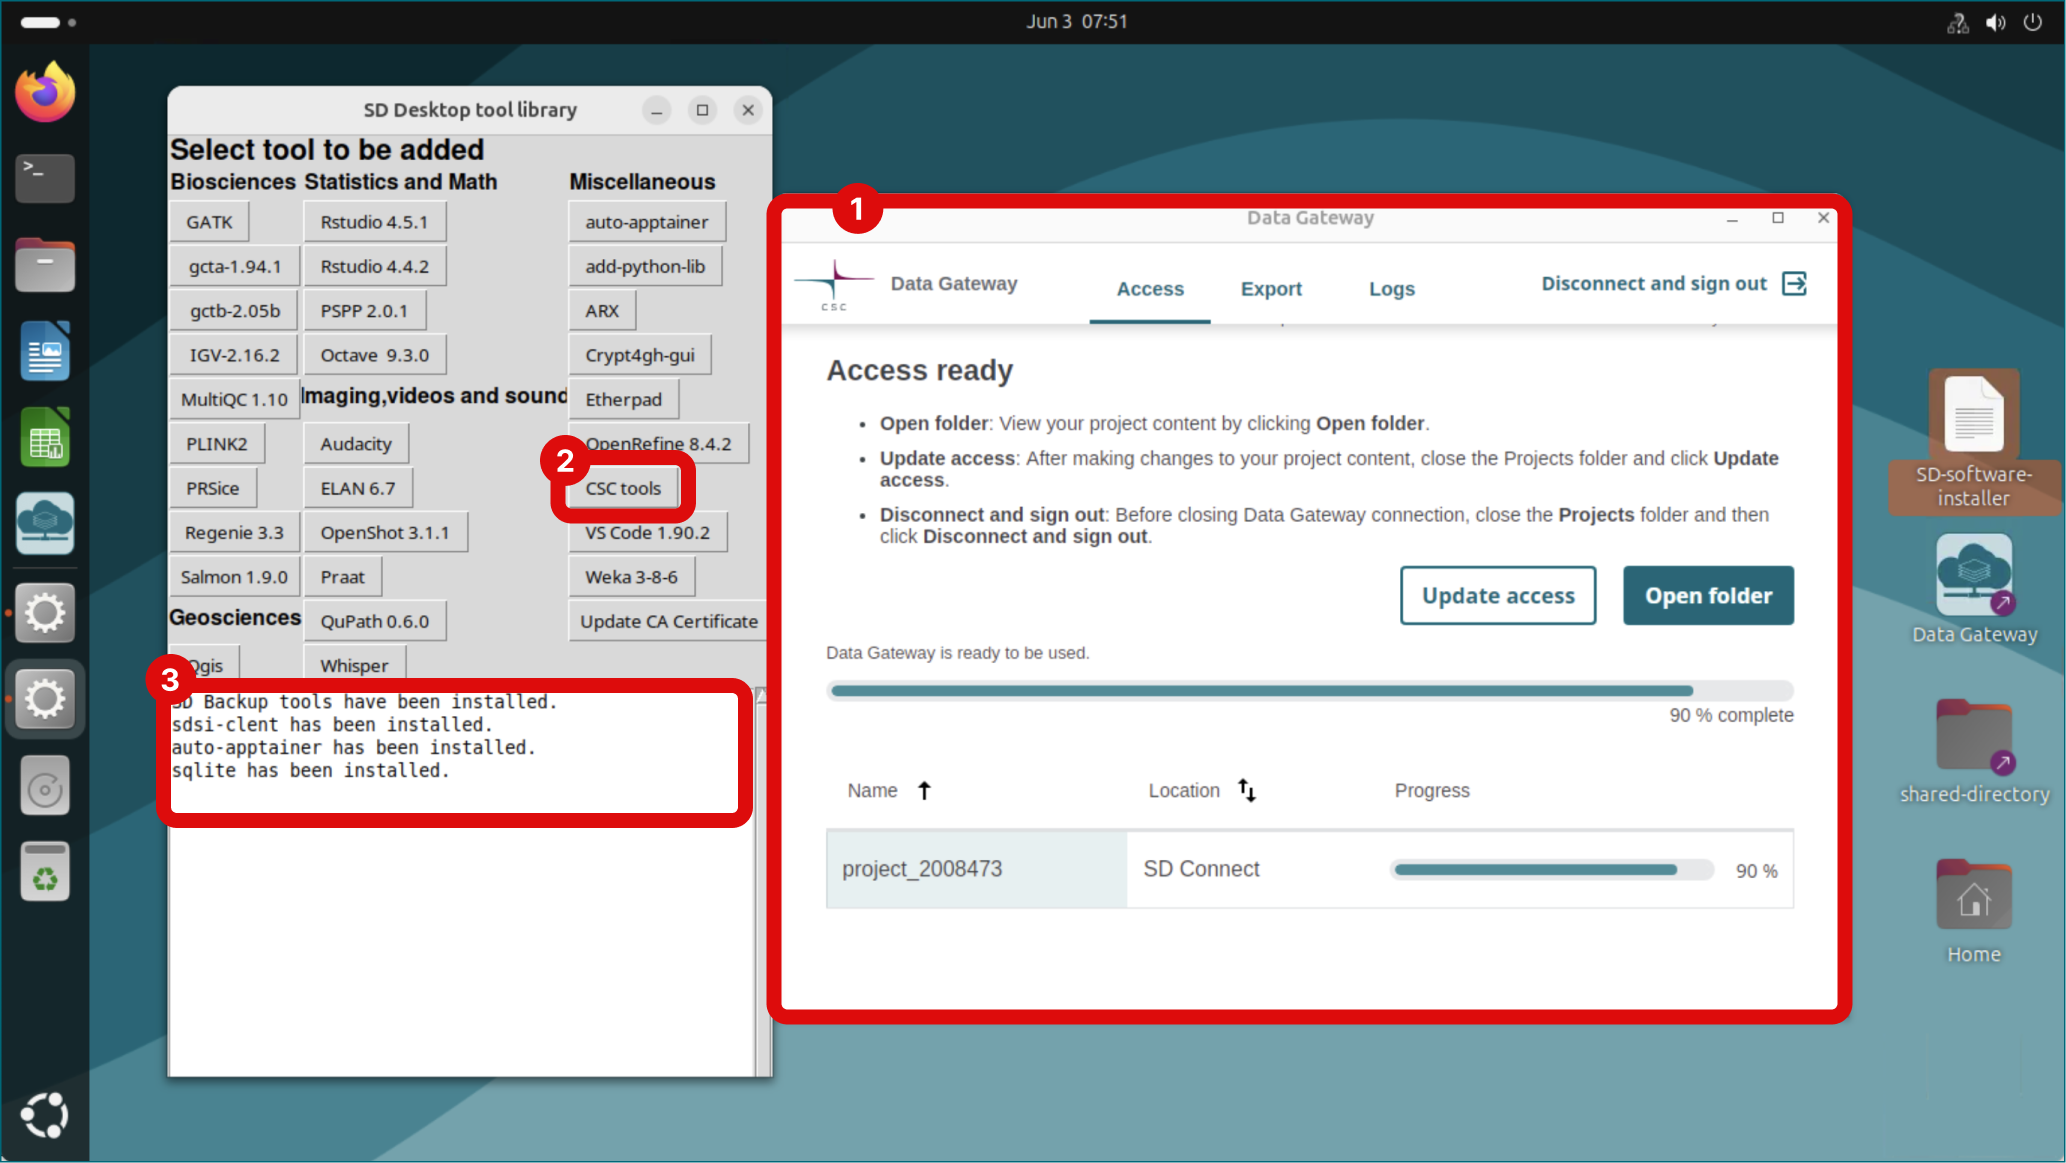Screen dimensions: 2066x1163
Task: Click the Progress column header
Action: (x=1432, y=791)
